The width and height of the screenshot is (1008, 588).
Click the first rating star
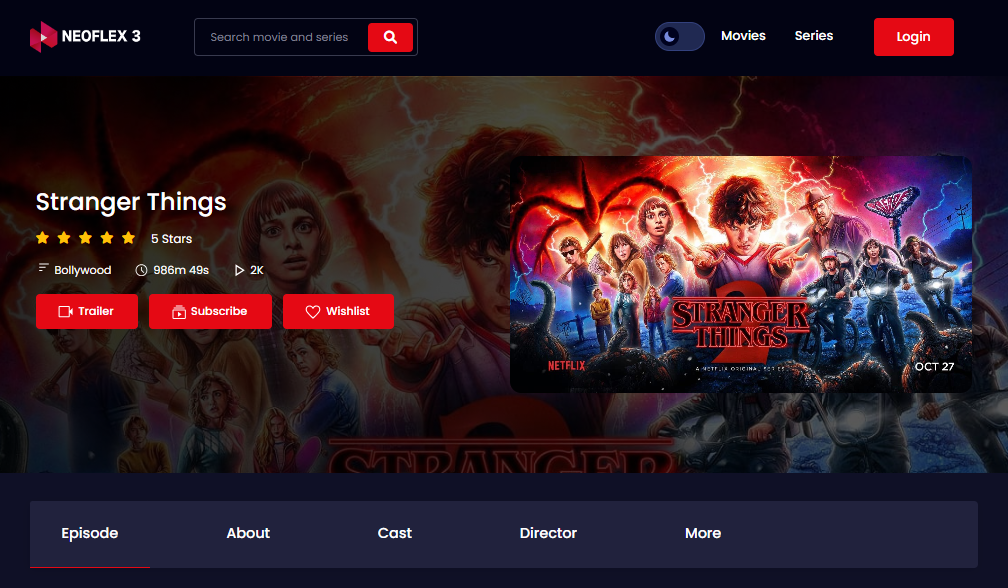(42, 238)
